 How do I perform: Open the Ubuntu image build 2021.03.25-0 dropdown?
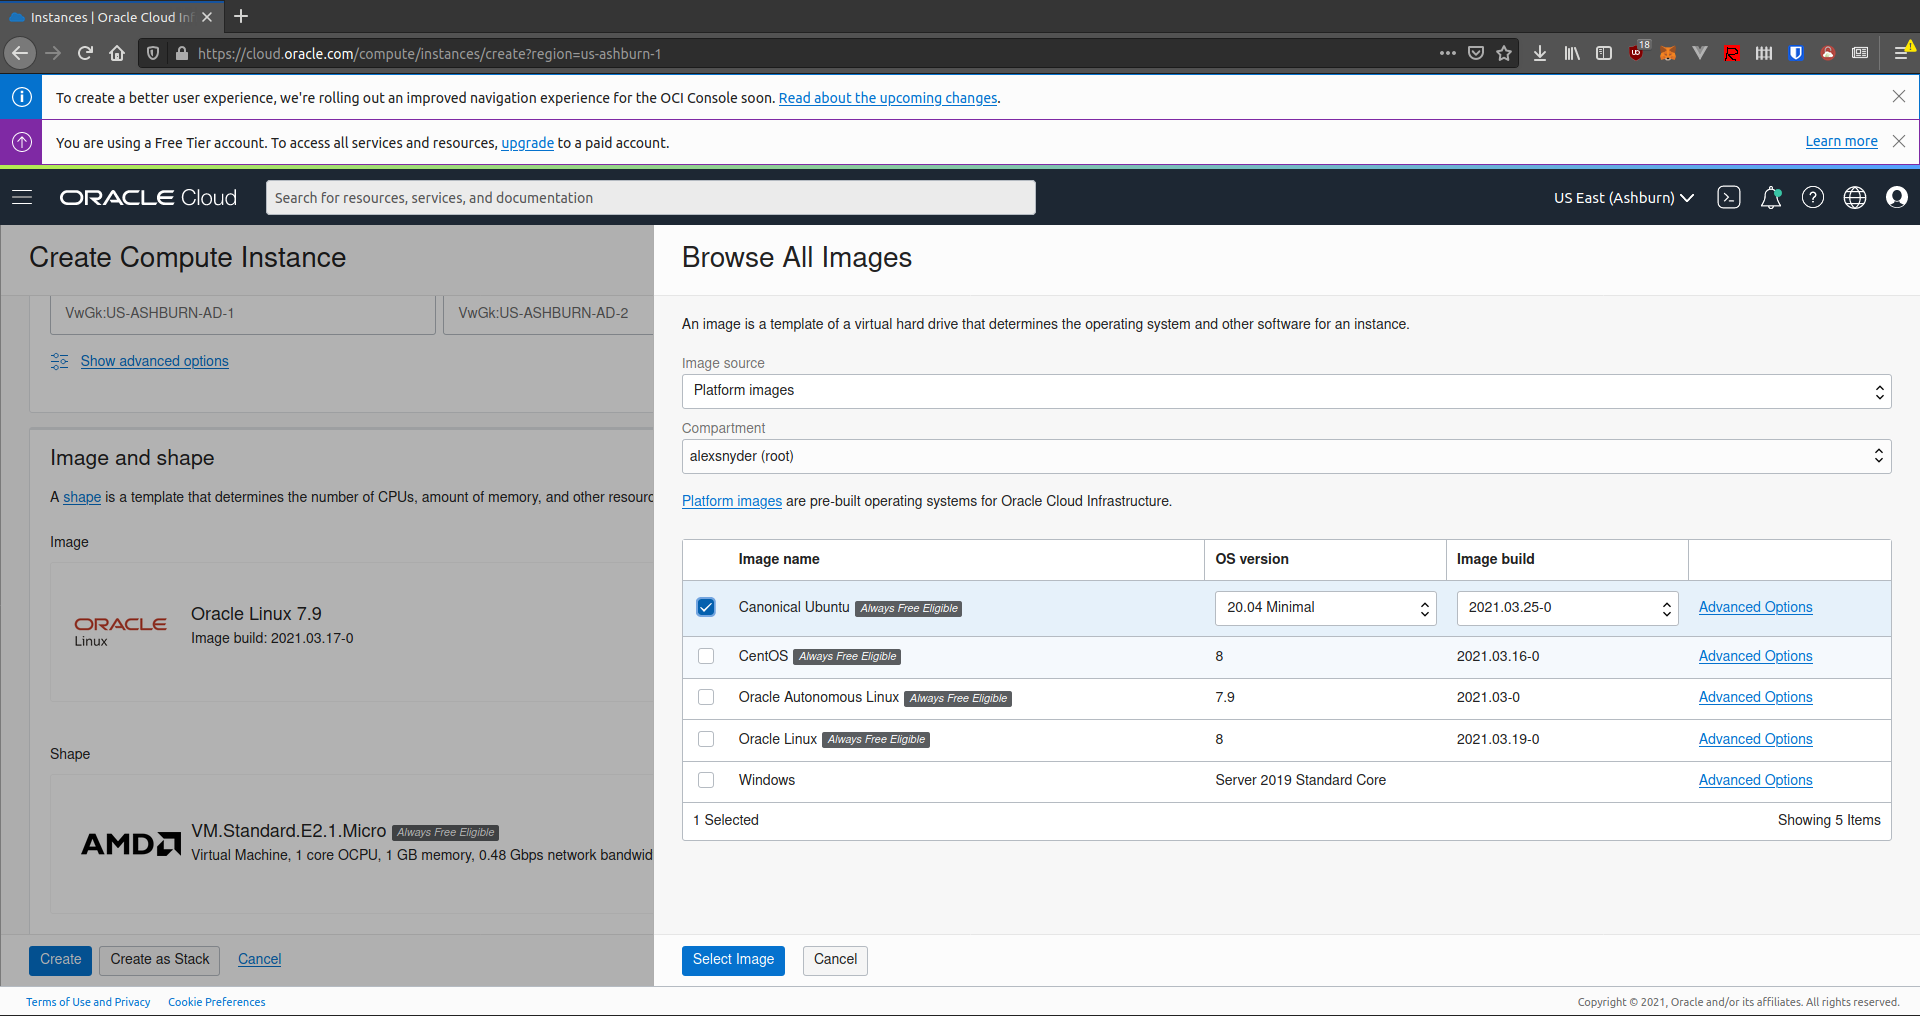click(1567, 608)
